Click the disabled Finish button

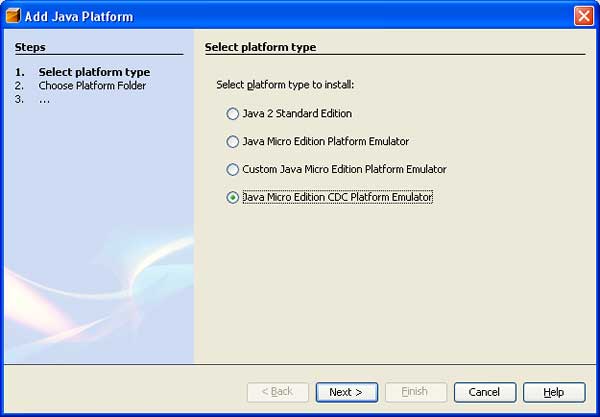tap(416, 392)
